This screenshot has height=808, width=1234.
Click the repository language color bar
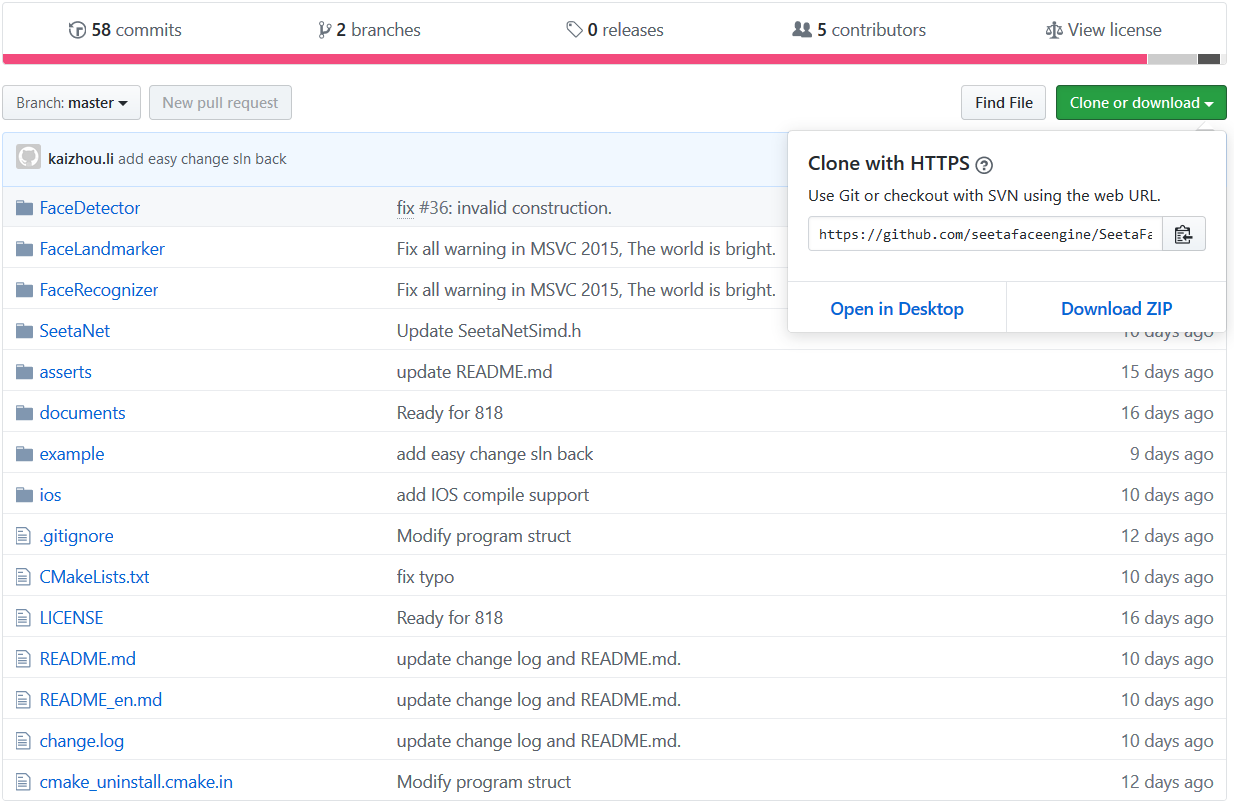pos(600,59)
